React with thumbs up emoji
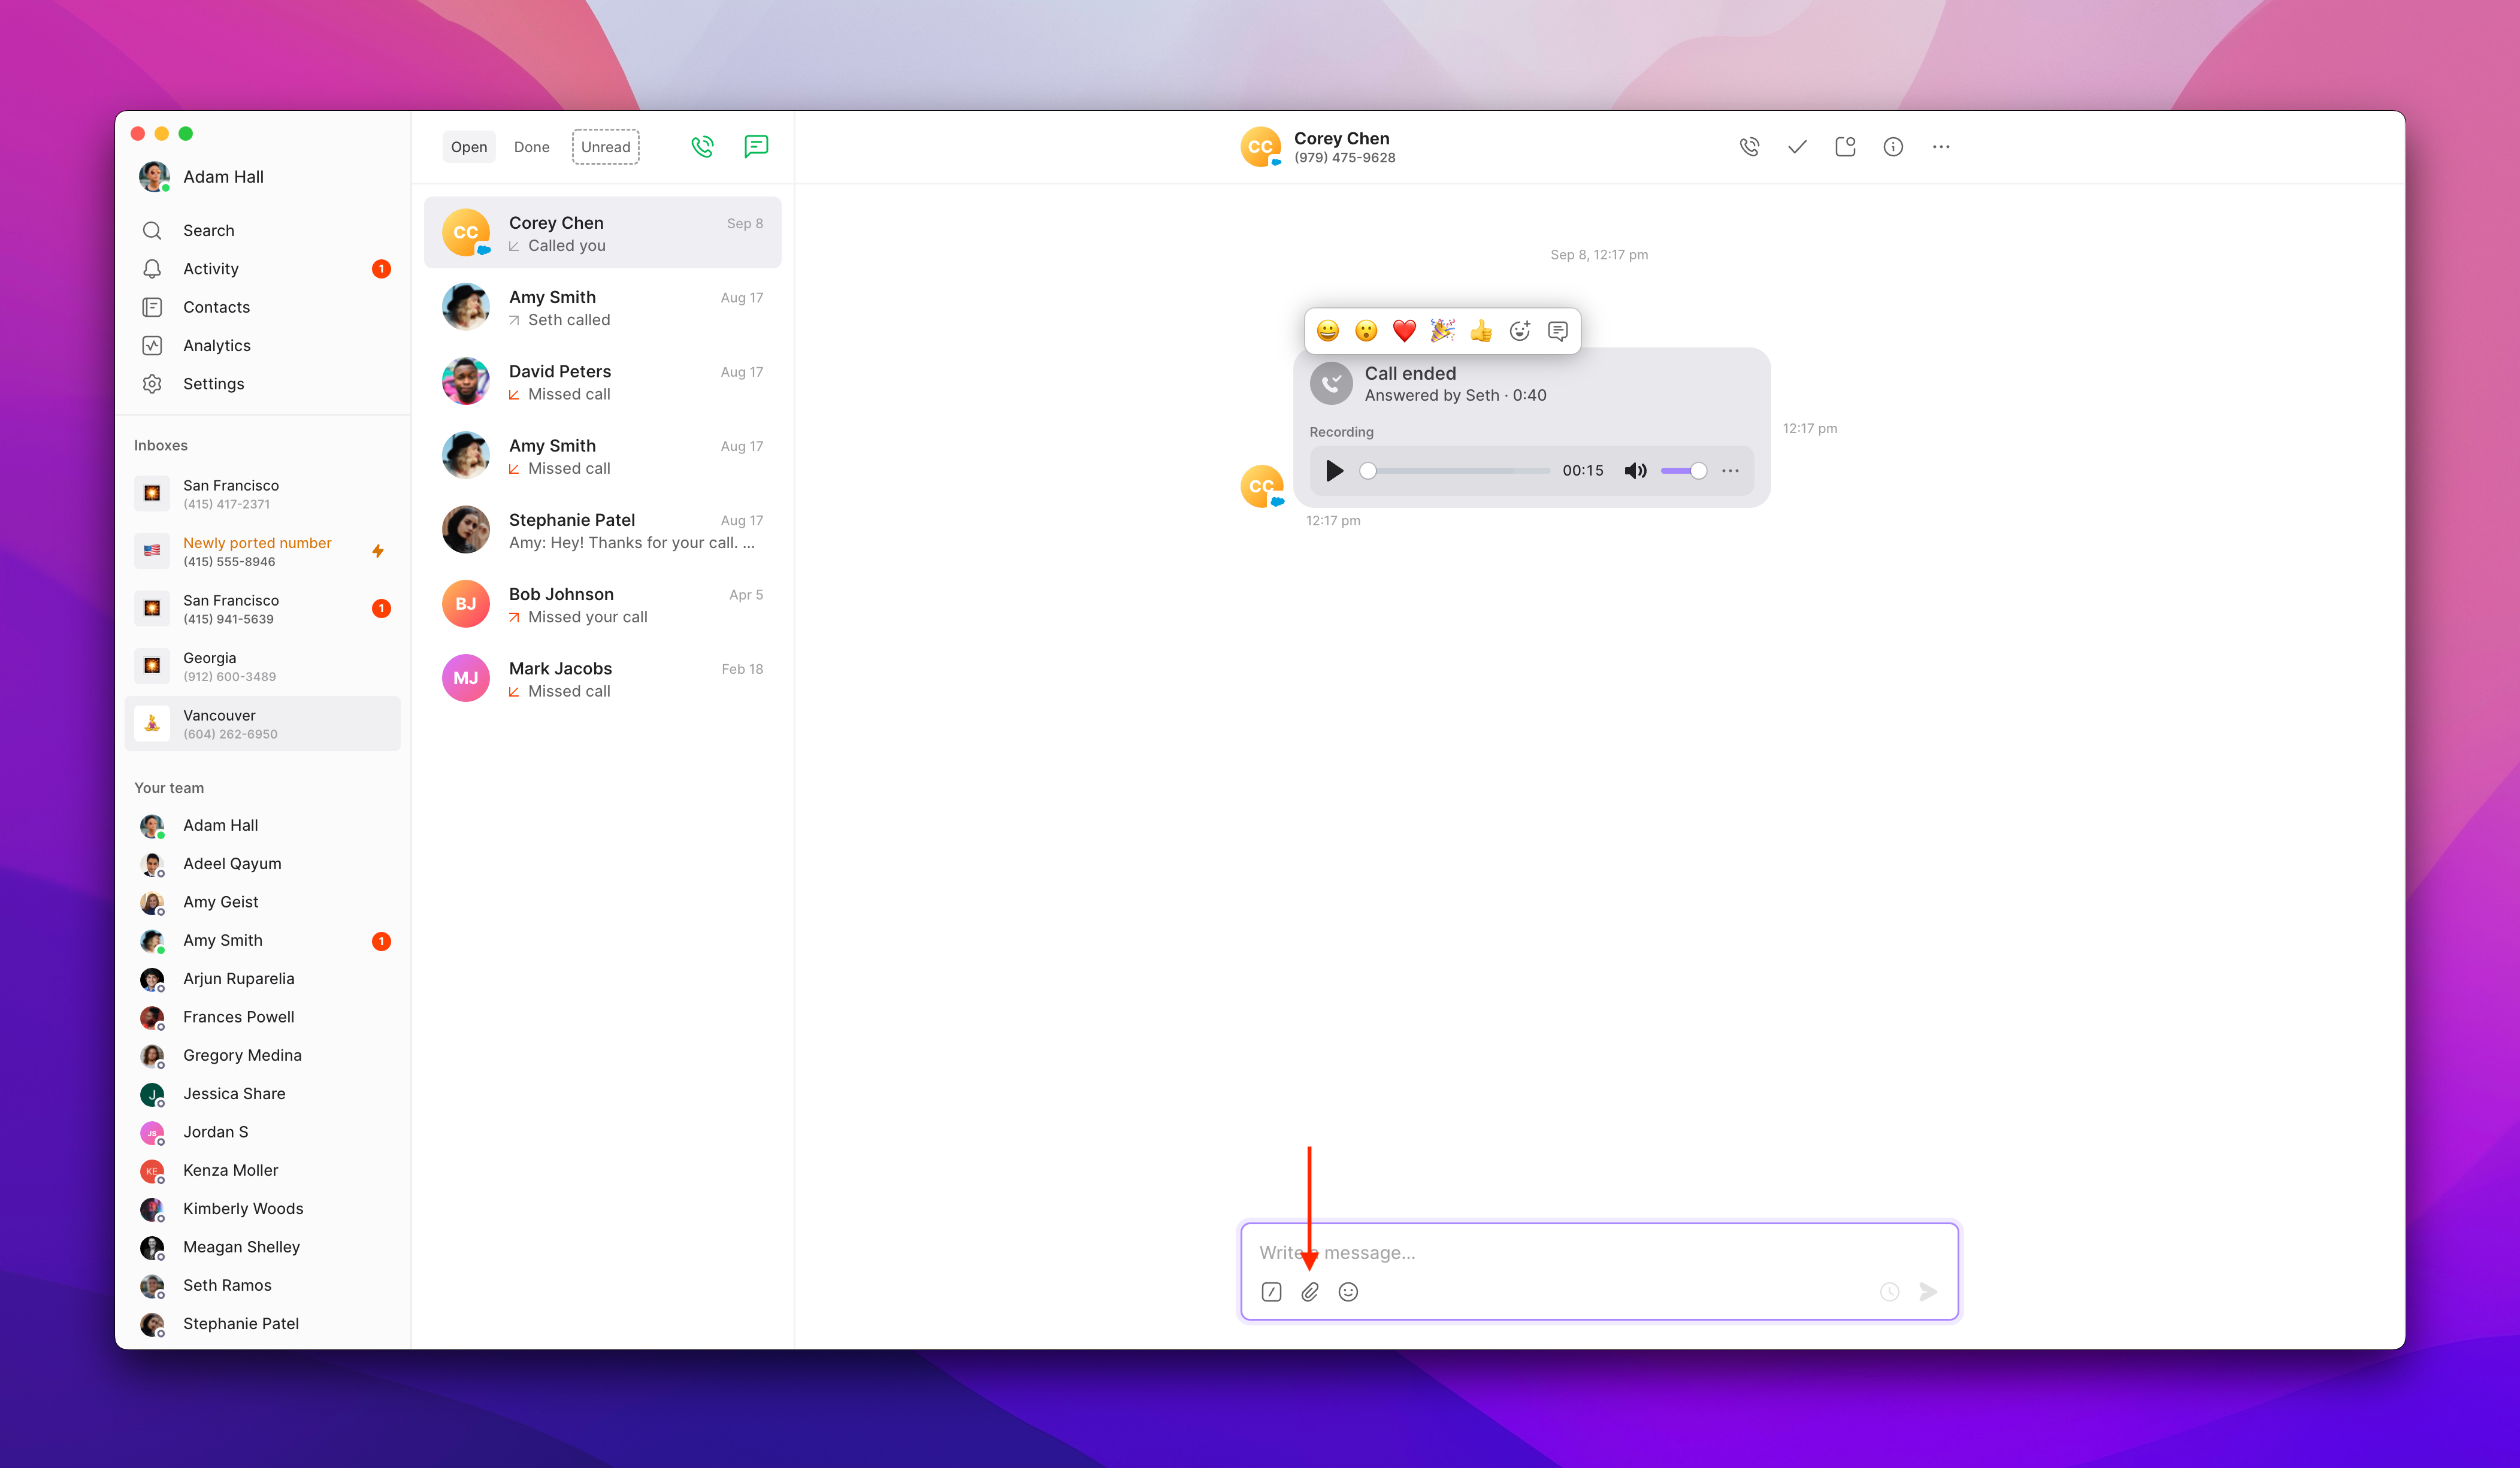Screen dimensions: 2520x1468 [x=1481, y=331]
